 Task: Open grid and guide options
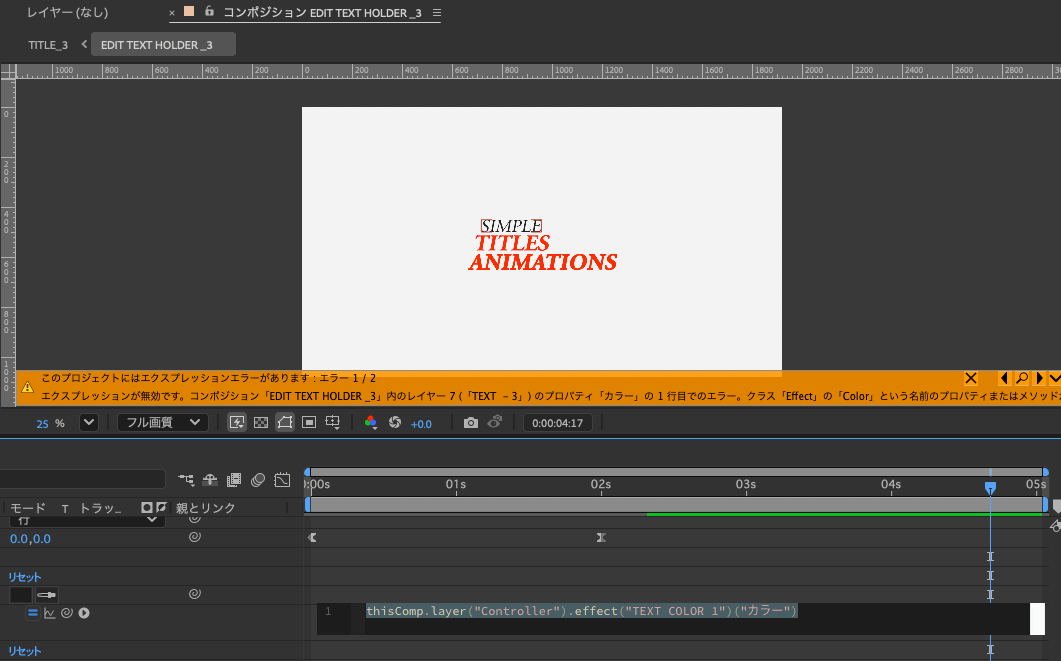tap(333, 423)
